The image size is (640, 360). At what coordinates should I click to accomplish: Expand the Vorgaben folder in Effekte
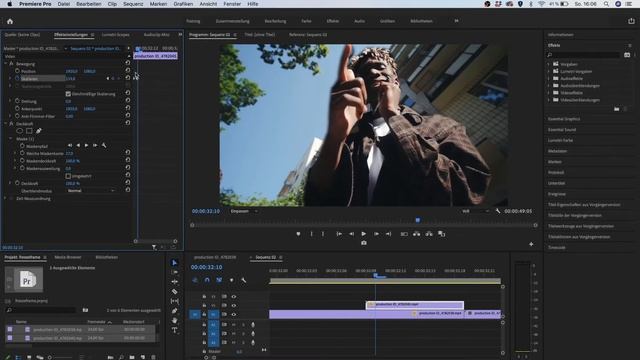pos(549,64)
